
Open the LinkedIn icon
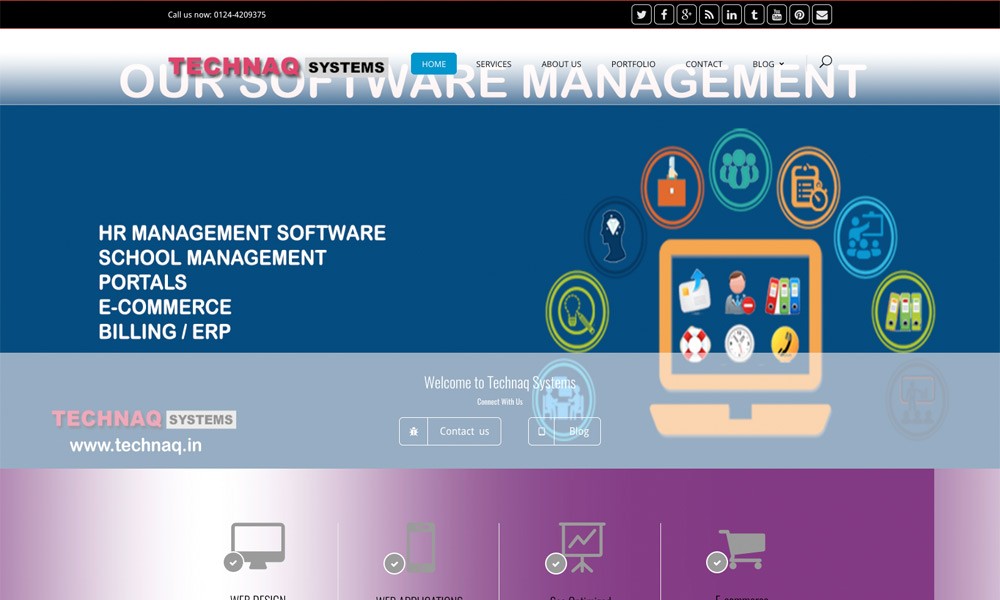731,14
